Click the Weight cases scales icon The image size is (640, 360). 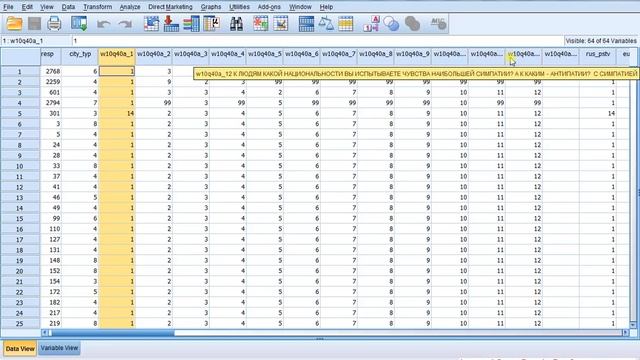tap(326, 24)
